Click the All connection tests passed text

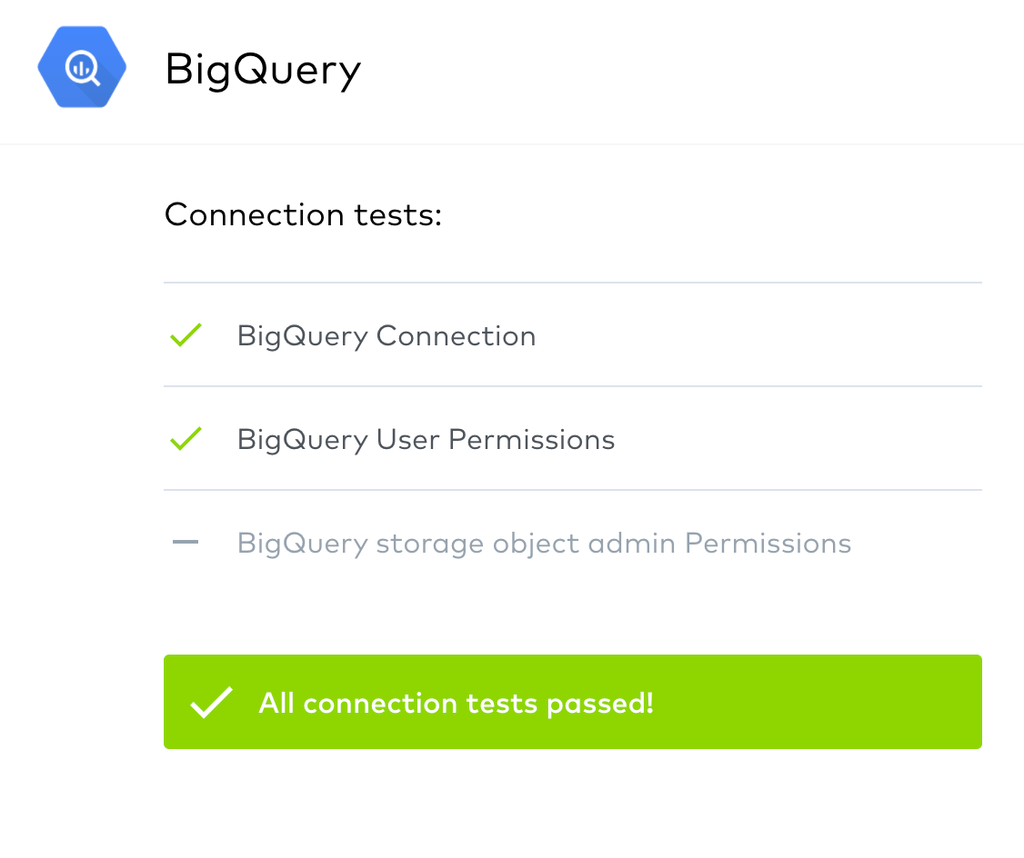click(x=456, y=703)
